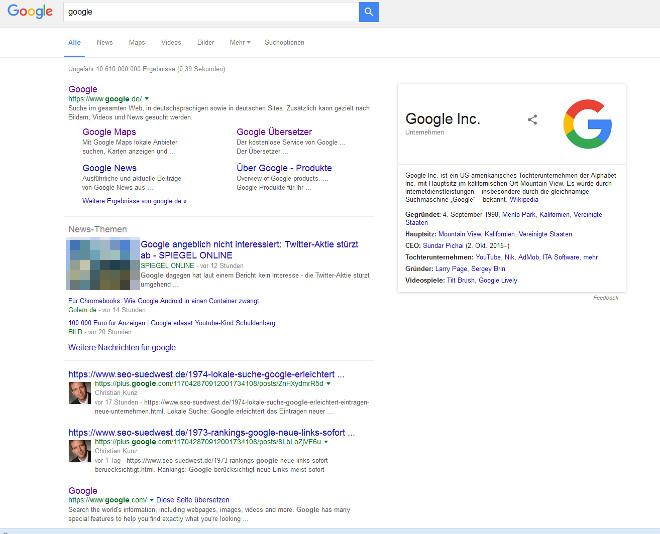
Task: Expand arrow beside first plus.google.com URL
Action: point(329,383)
